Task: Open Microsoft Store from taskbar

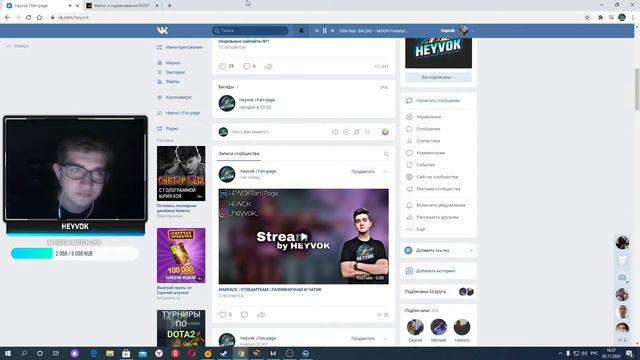Action: 126,353
